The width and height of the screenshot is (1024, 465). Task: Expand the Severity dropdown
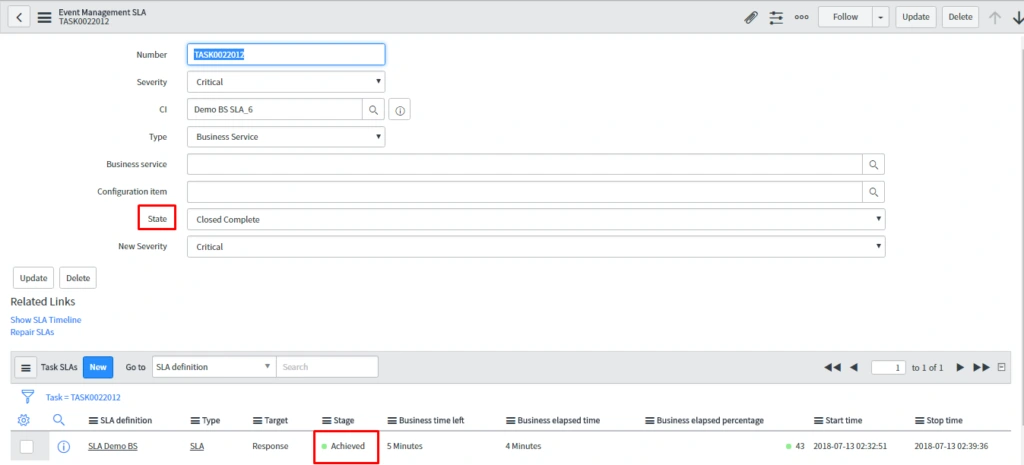coord(286,82)
